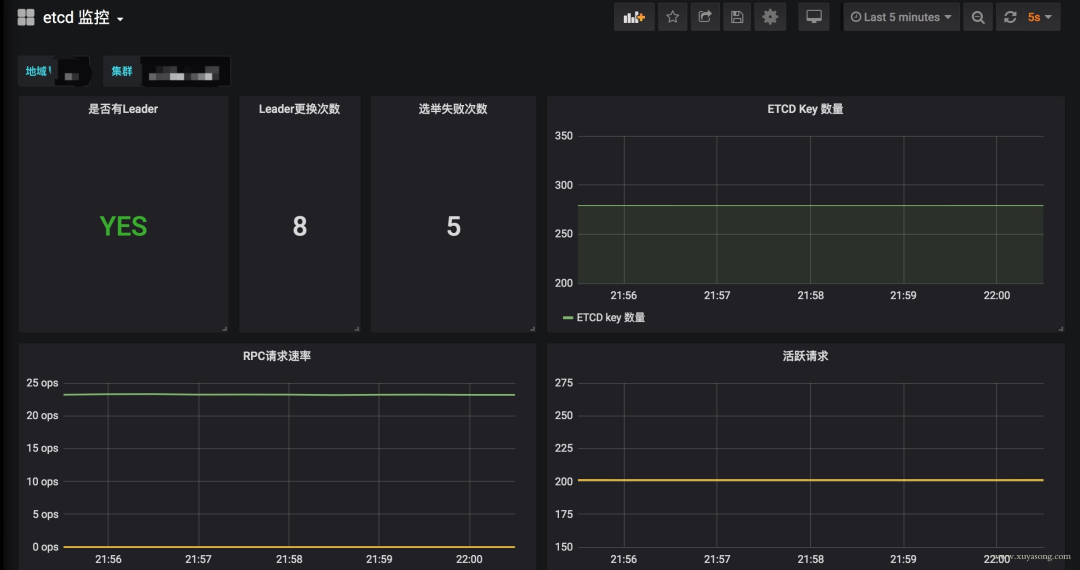Open the RPC请求速率 panel title menu

pos(276,356)
